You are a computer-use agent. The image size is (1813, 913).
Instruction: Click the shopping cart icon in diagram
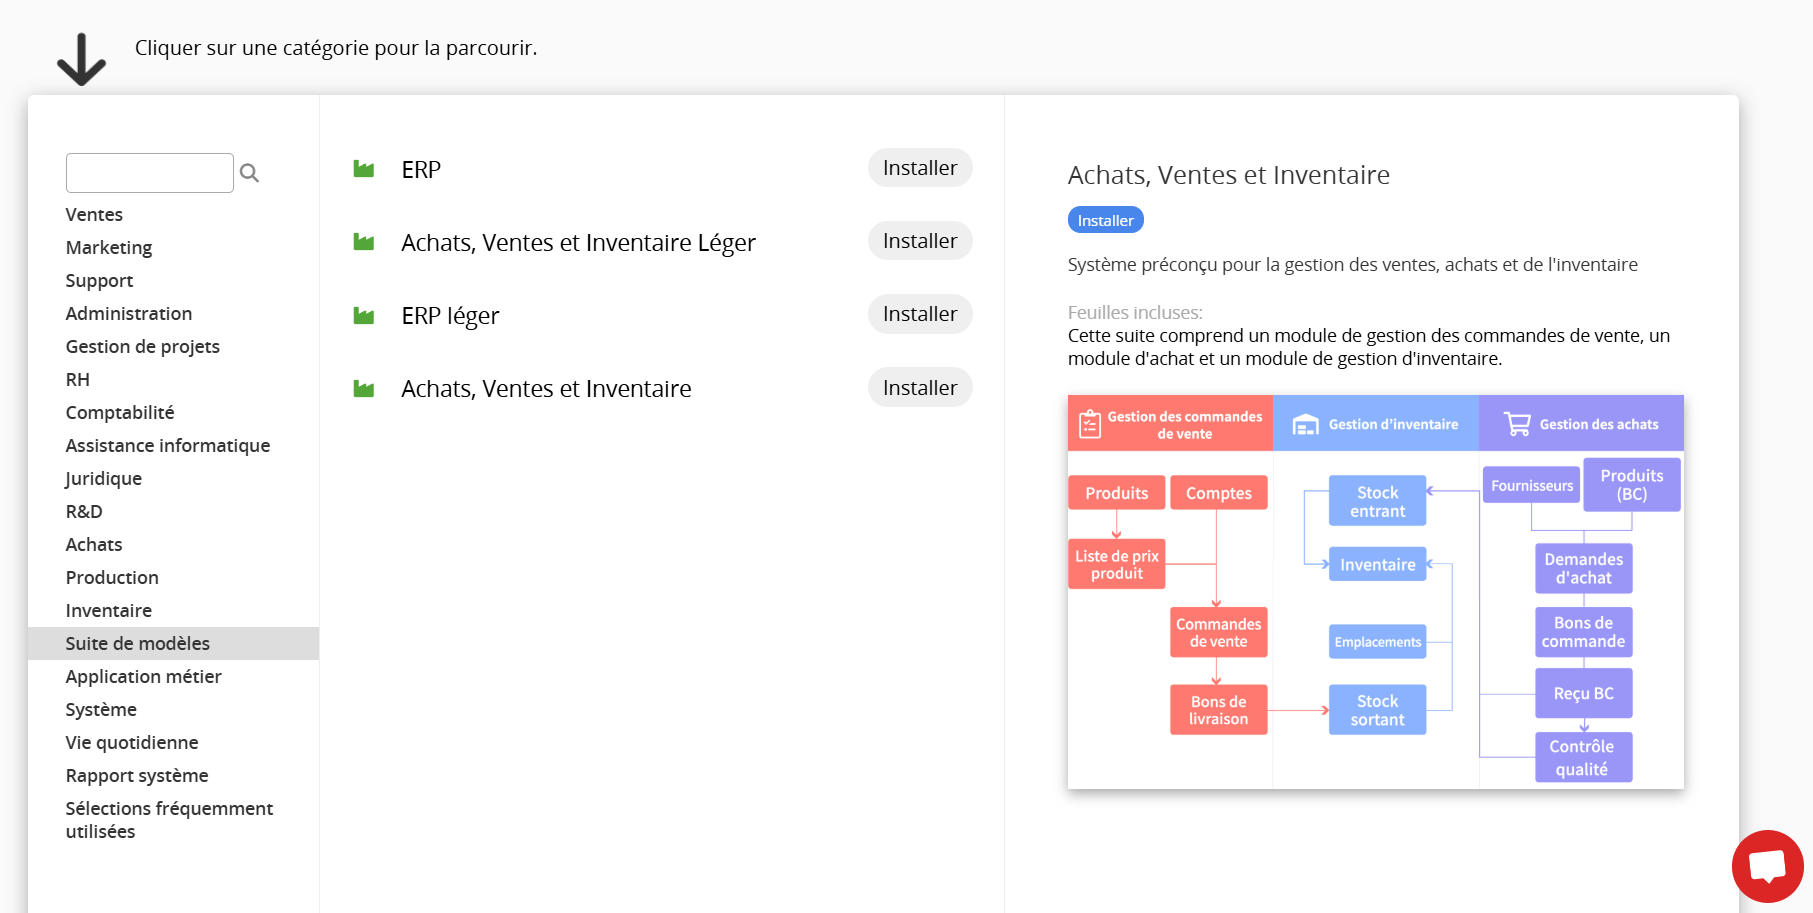pyautogui.click(x=1516, y=424)
